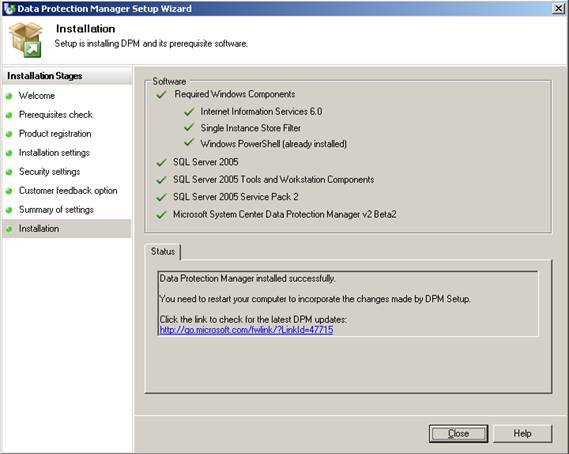Click green bullet beside Security settings
The width and height of the screenshot is (569, 454).
[9, 172]
